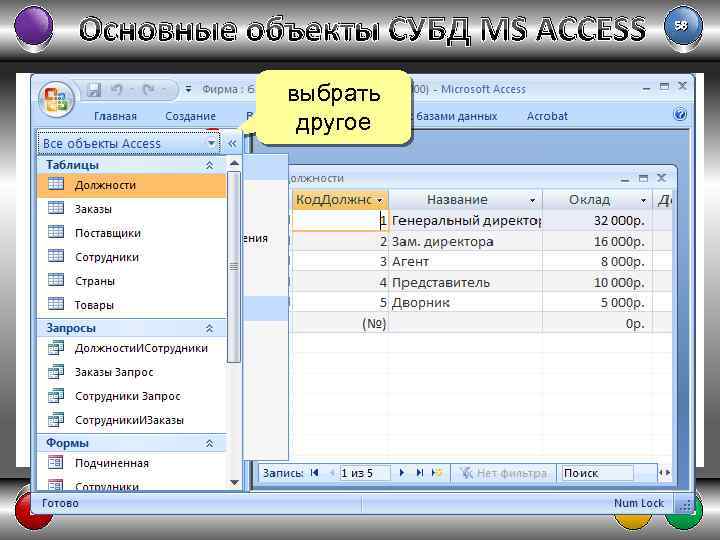Open the Сотрудники Запрос query

click(131, 396)
